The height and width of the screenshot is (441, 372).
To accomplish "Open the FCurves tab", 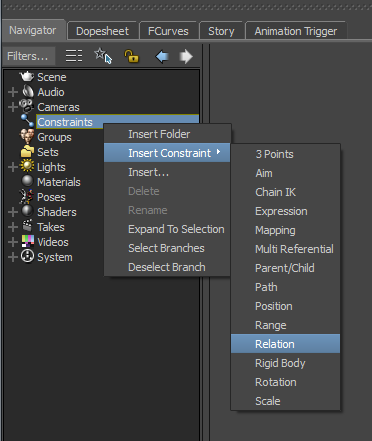I will pyautogui.click(x=168, y=31).
